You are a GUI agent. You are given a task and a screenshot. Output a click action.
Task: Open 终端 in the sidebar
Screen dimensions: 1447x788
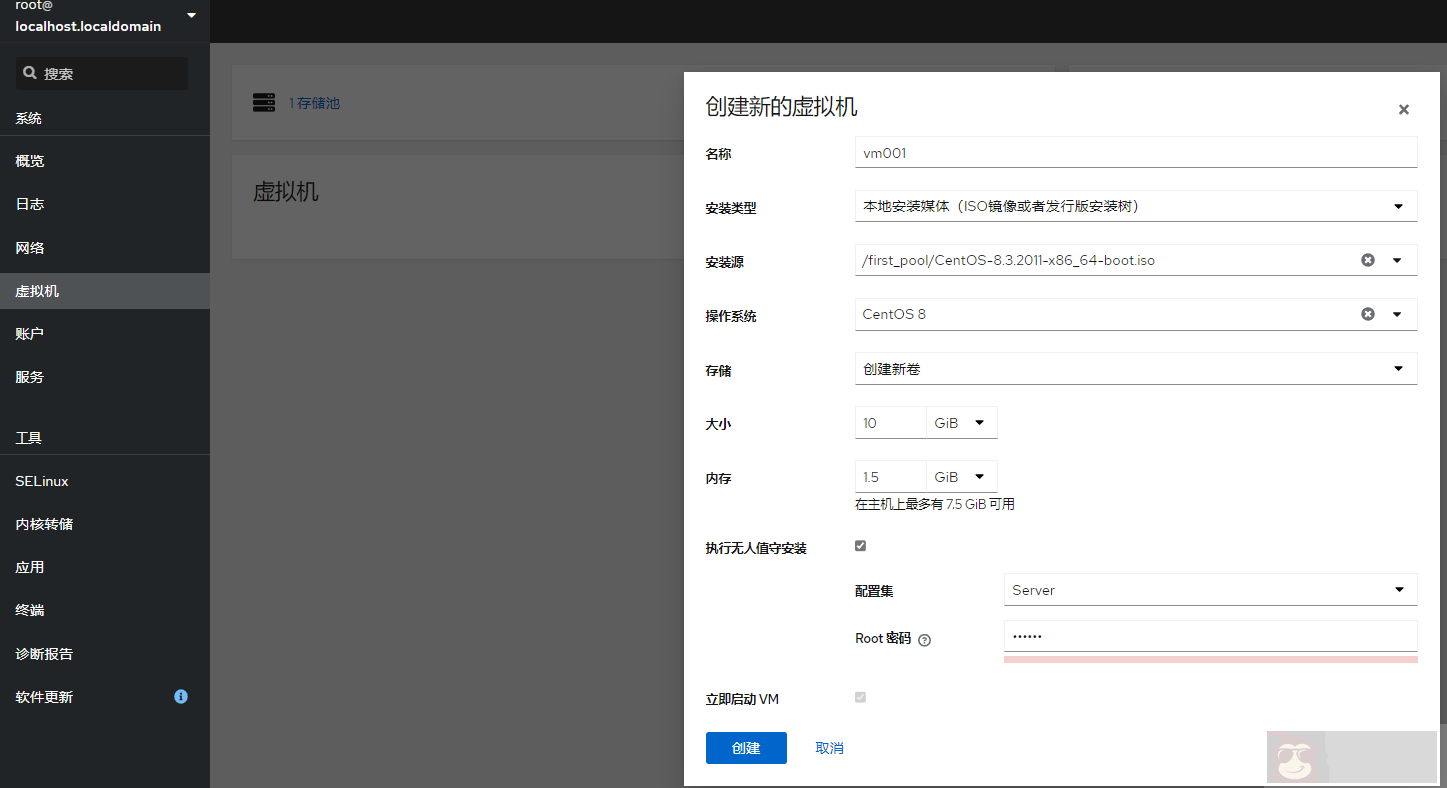(x=105, y=610)
